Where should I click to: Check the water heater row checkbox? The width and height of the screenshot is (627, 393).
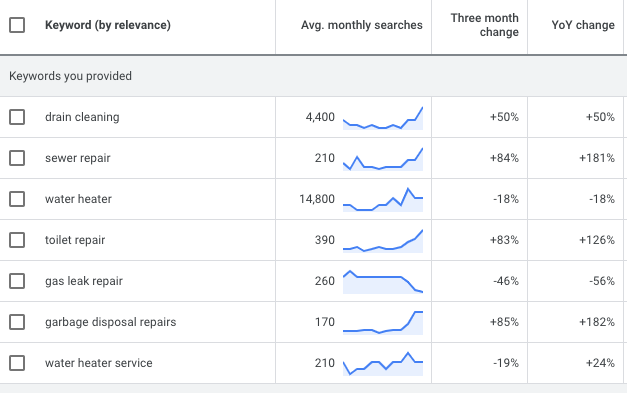[x=17, y=199]
